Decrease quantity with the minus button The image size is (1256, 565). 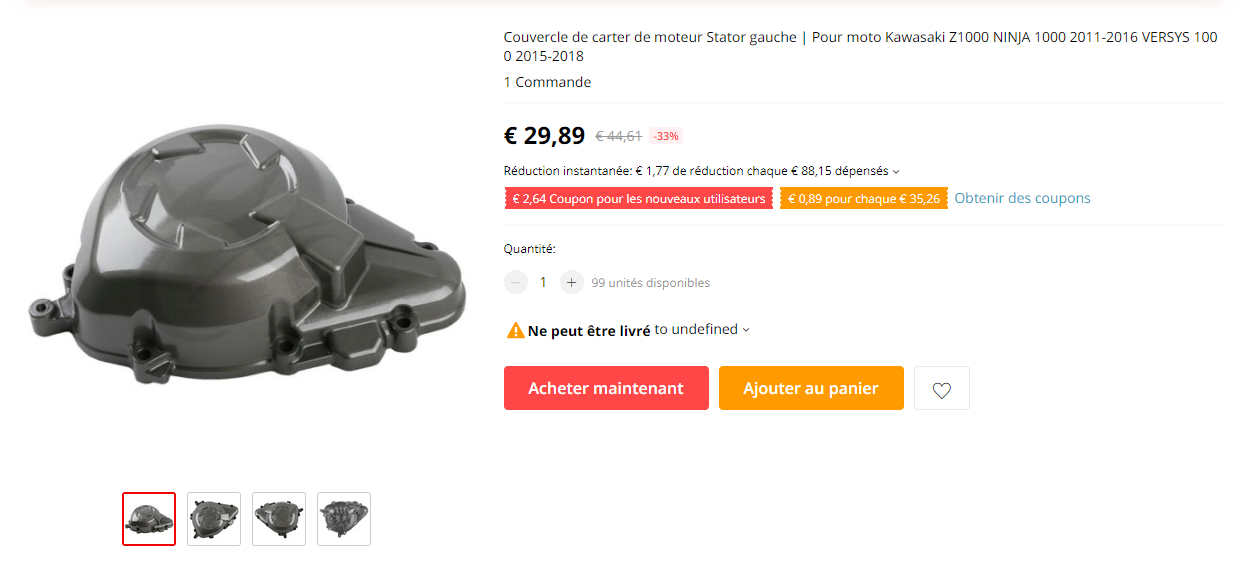515,282
